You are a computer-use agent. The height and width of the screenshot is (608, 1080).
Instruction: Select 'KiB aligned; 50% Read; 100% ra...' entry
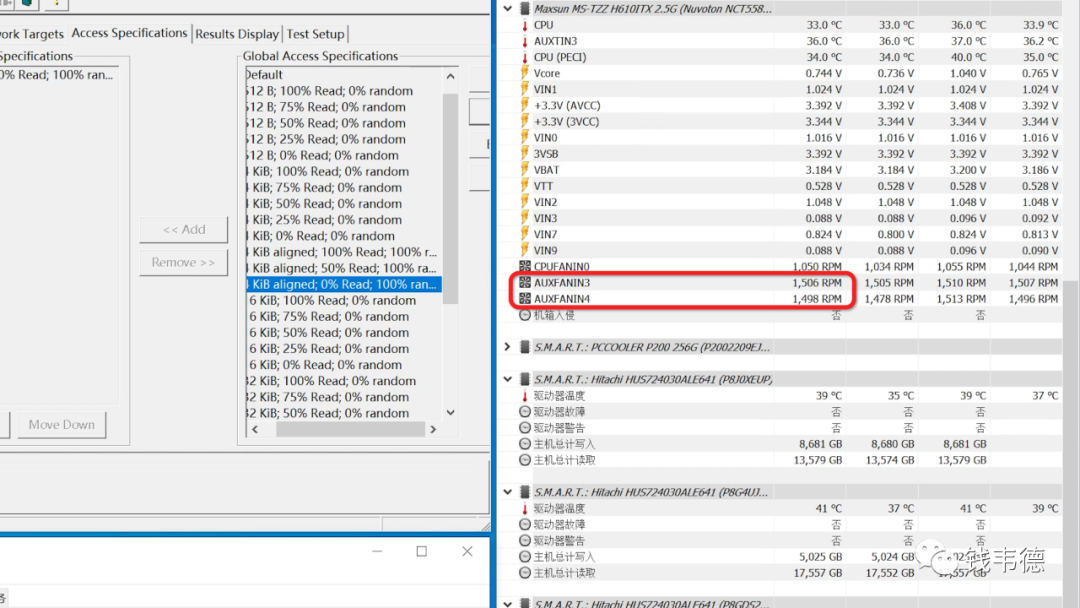(x=344, y=268)
